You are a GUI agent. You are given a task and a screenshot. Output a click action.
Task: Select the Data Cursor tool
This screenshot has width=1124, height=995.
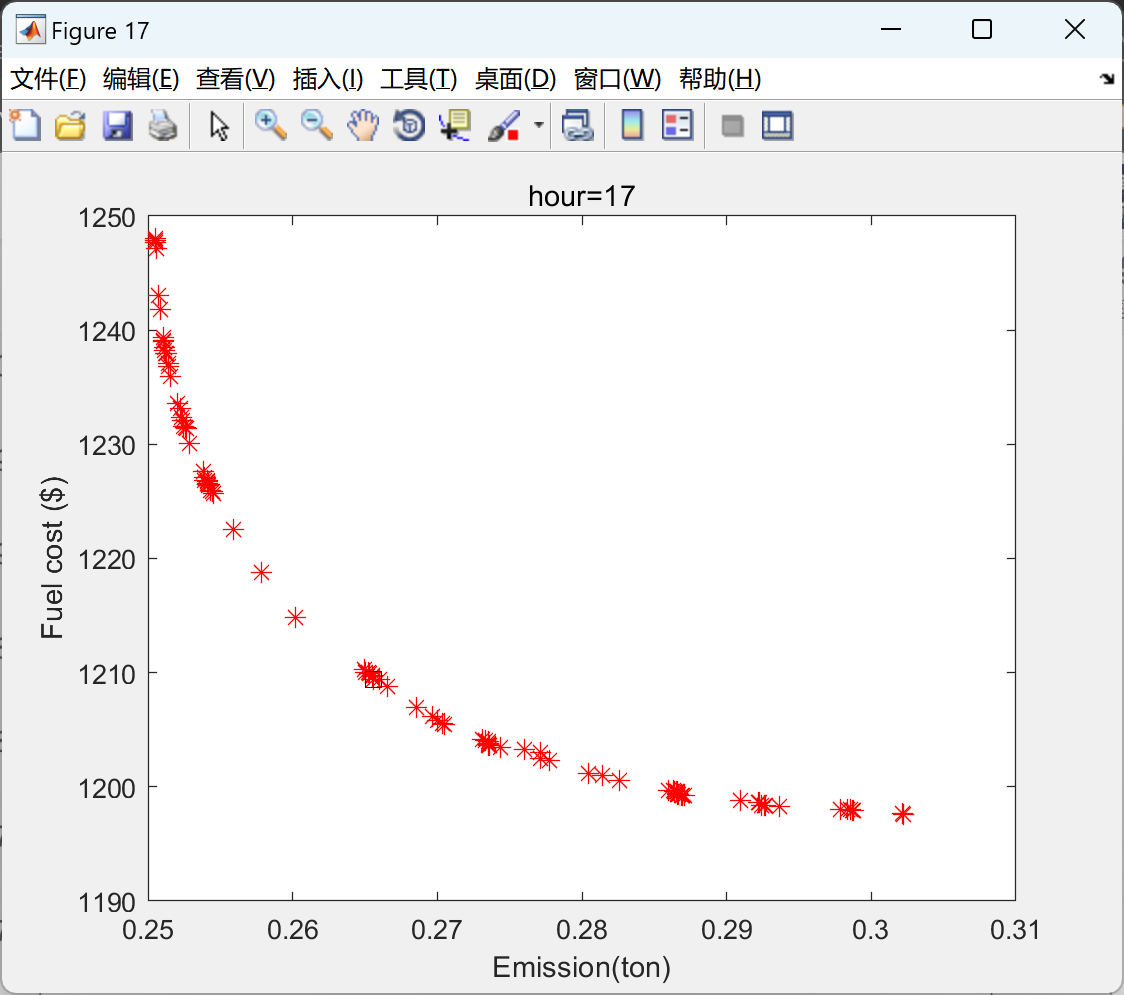click(x=455, y=125)
